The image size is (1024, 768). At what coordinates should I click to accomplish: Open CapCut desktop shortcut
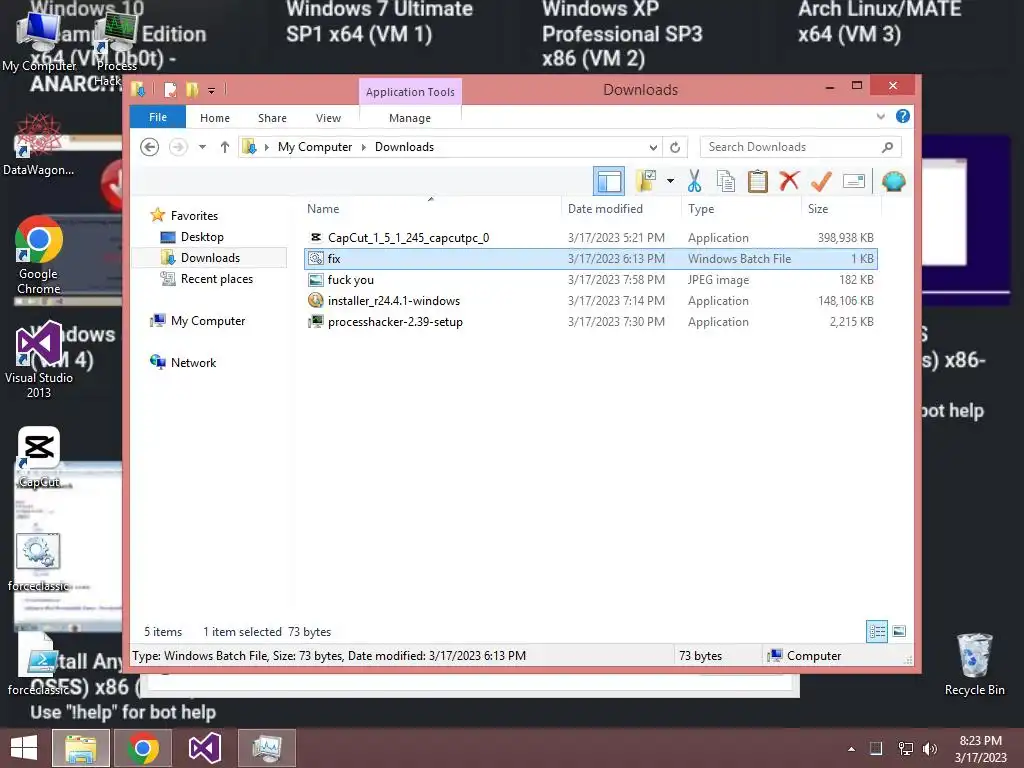pos(39,458)
